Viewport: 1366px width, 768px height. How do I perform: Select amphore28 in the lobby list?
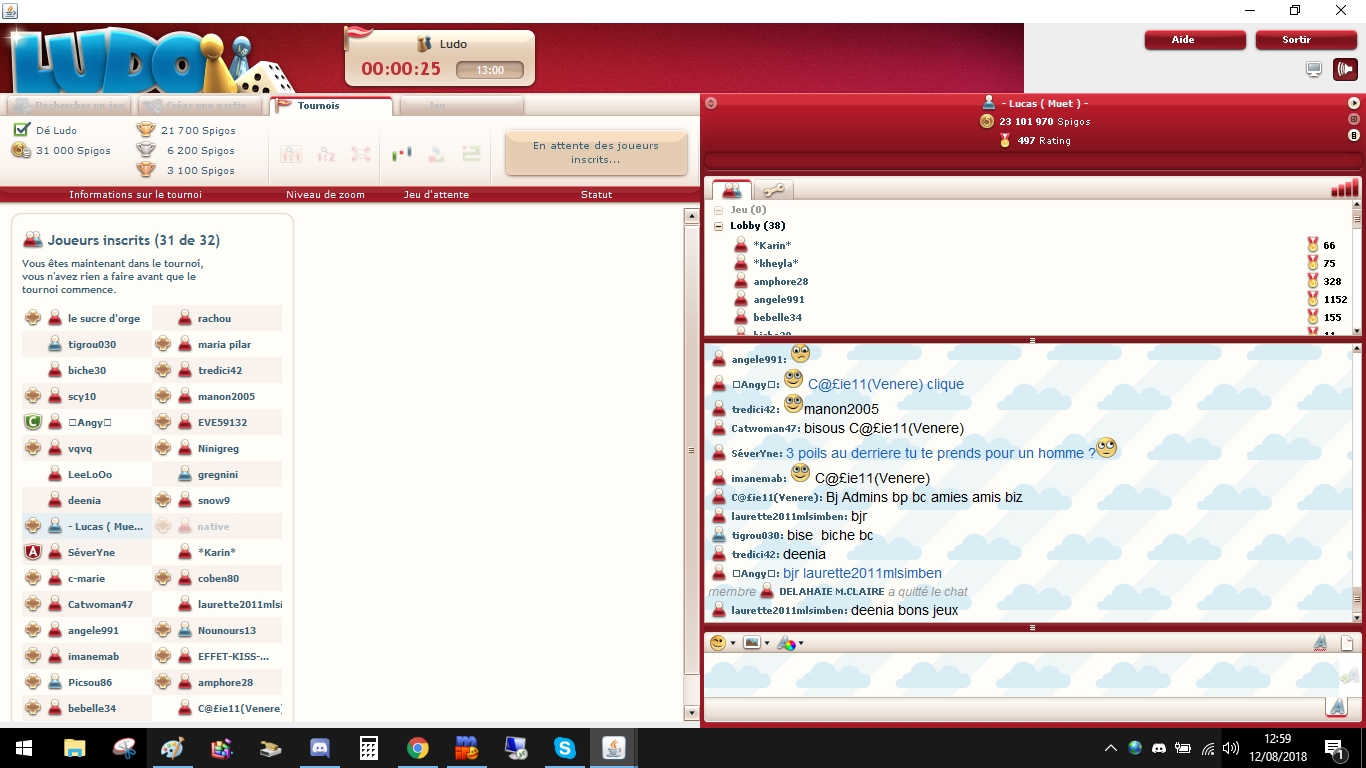coord(780,282)
